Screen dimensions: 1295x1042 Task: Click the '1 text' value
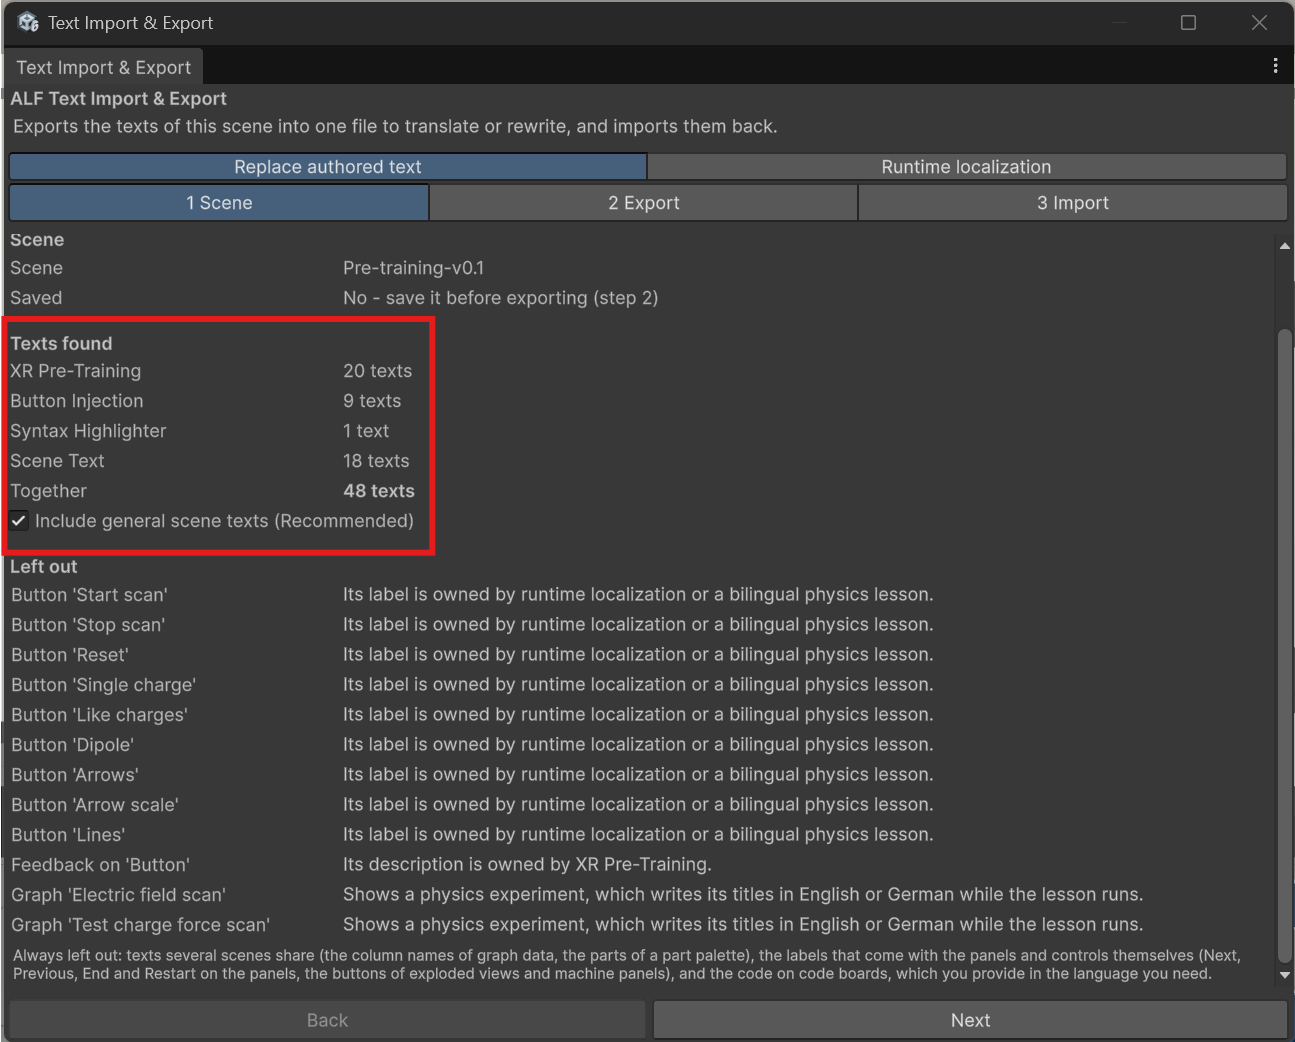pyautogui.click(x=366, y=431)
